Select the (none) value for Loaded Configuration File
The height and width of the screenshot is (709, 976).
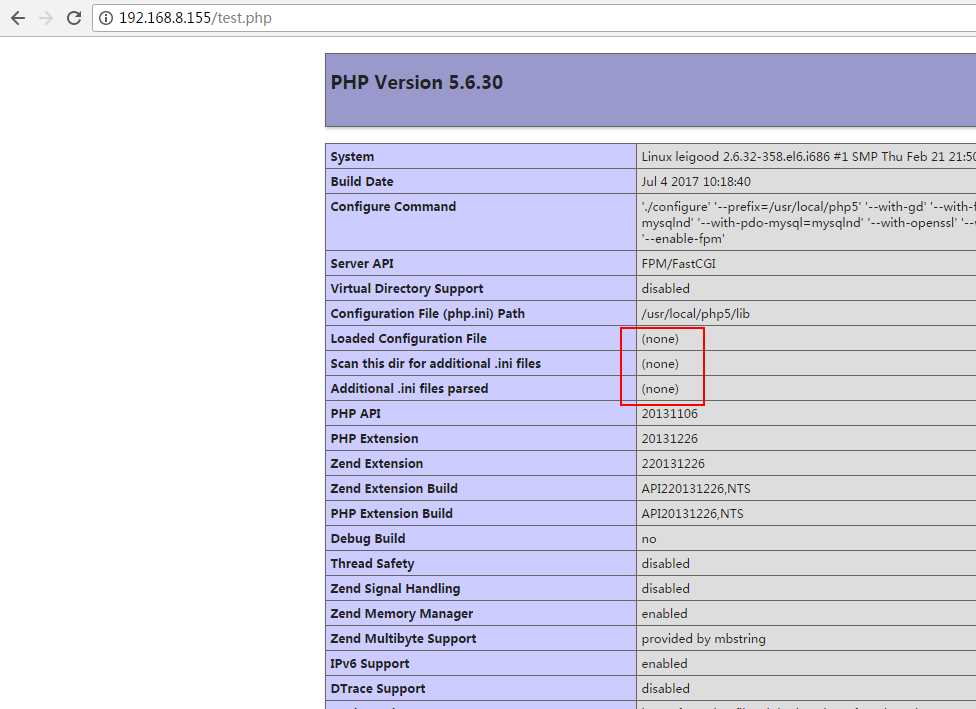660,339
